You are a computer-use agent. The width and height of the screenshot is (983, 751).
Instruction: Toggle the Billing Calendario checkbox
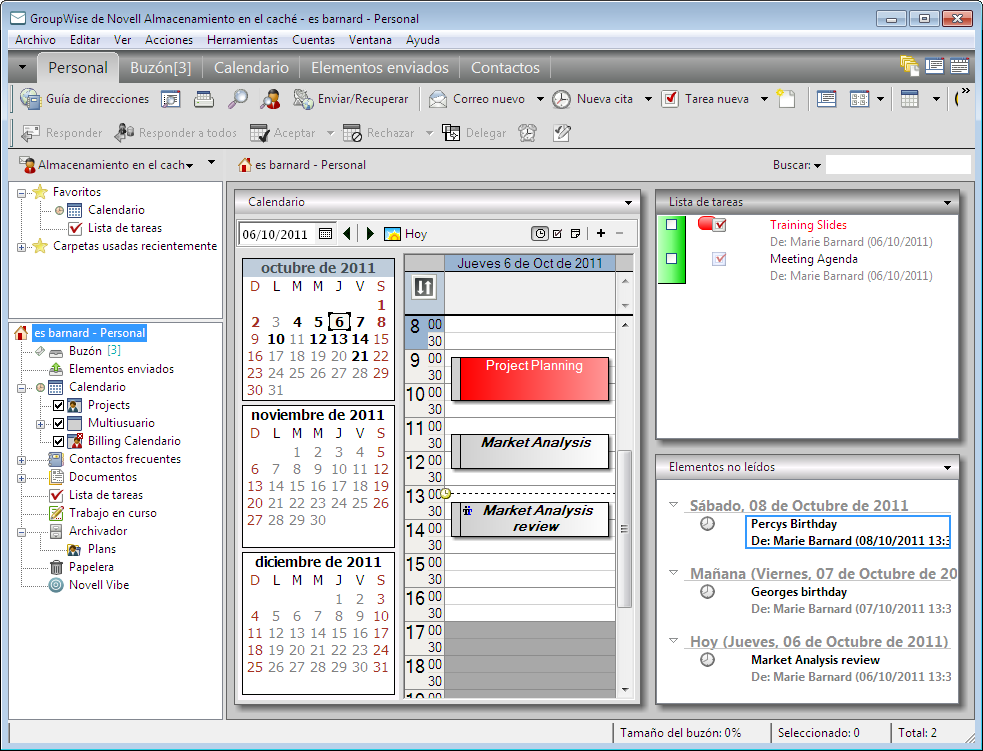tap(58, 441)
